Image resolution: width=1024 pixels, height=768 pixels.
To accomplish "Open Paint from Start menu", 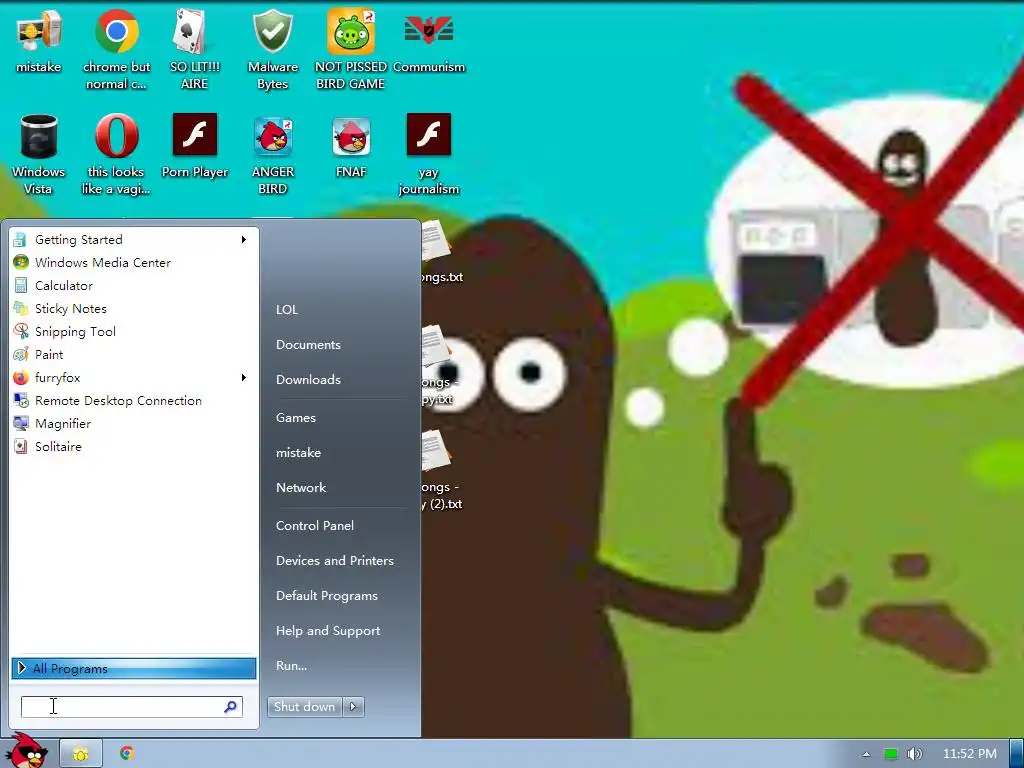I will 133,355.
